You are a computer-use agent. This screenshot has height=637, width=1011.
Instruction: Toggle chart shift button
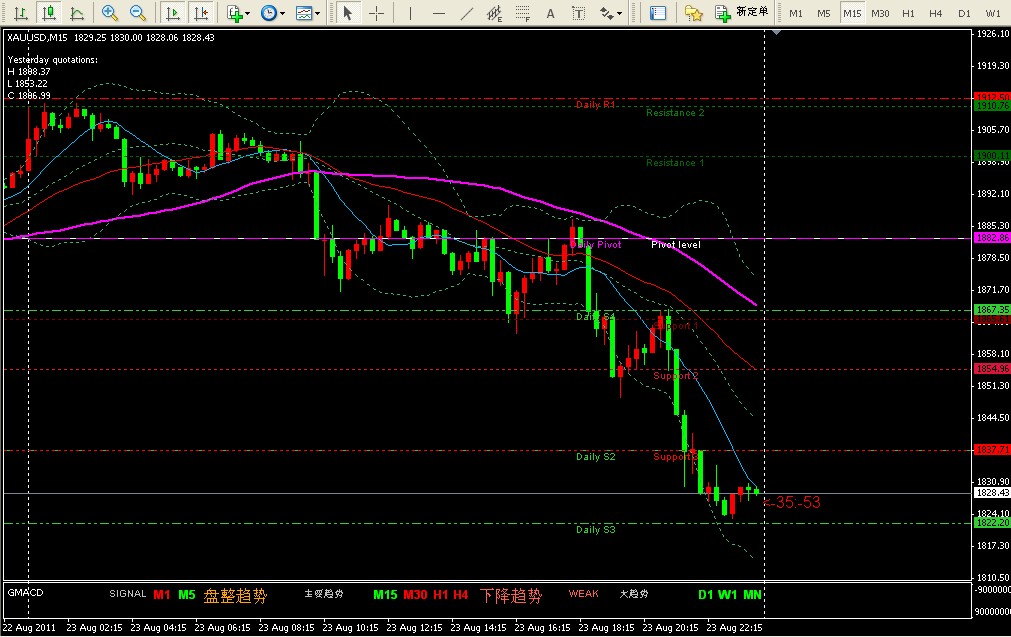tap(201, 13)
